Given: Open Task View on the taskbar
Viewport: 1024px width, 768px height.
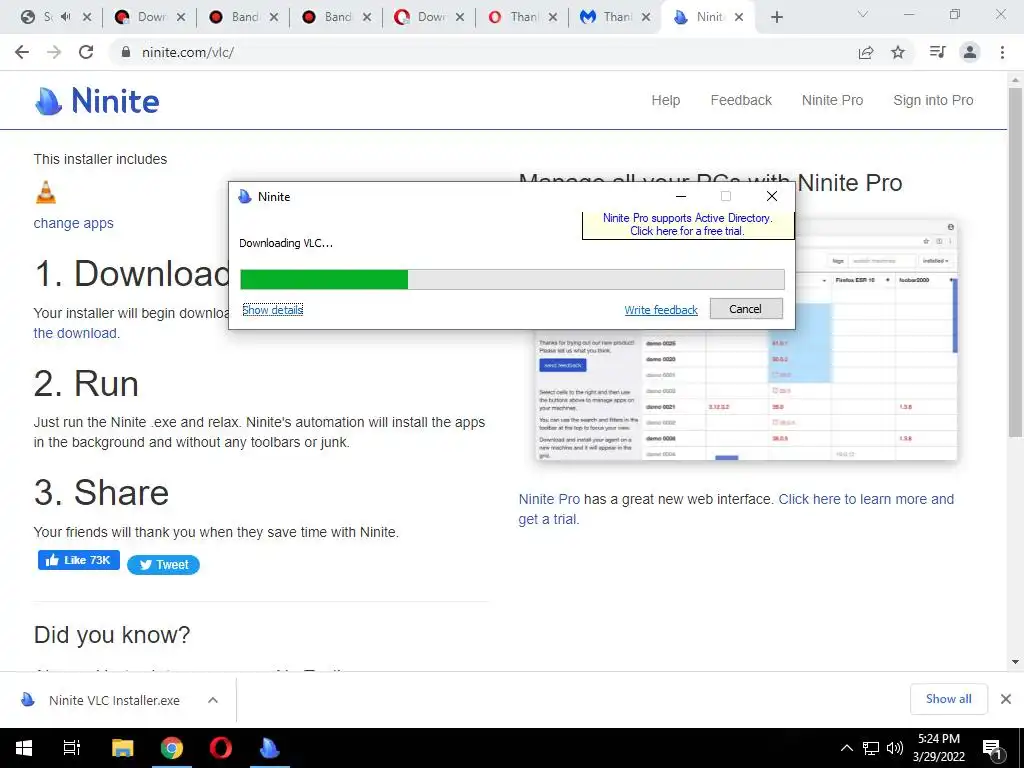Looking at the screenshot, I should point(72,748).
